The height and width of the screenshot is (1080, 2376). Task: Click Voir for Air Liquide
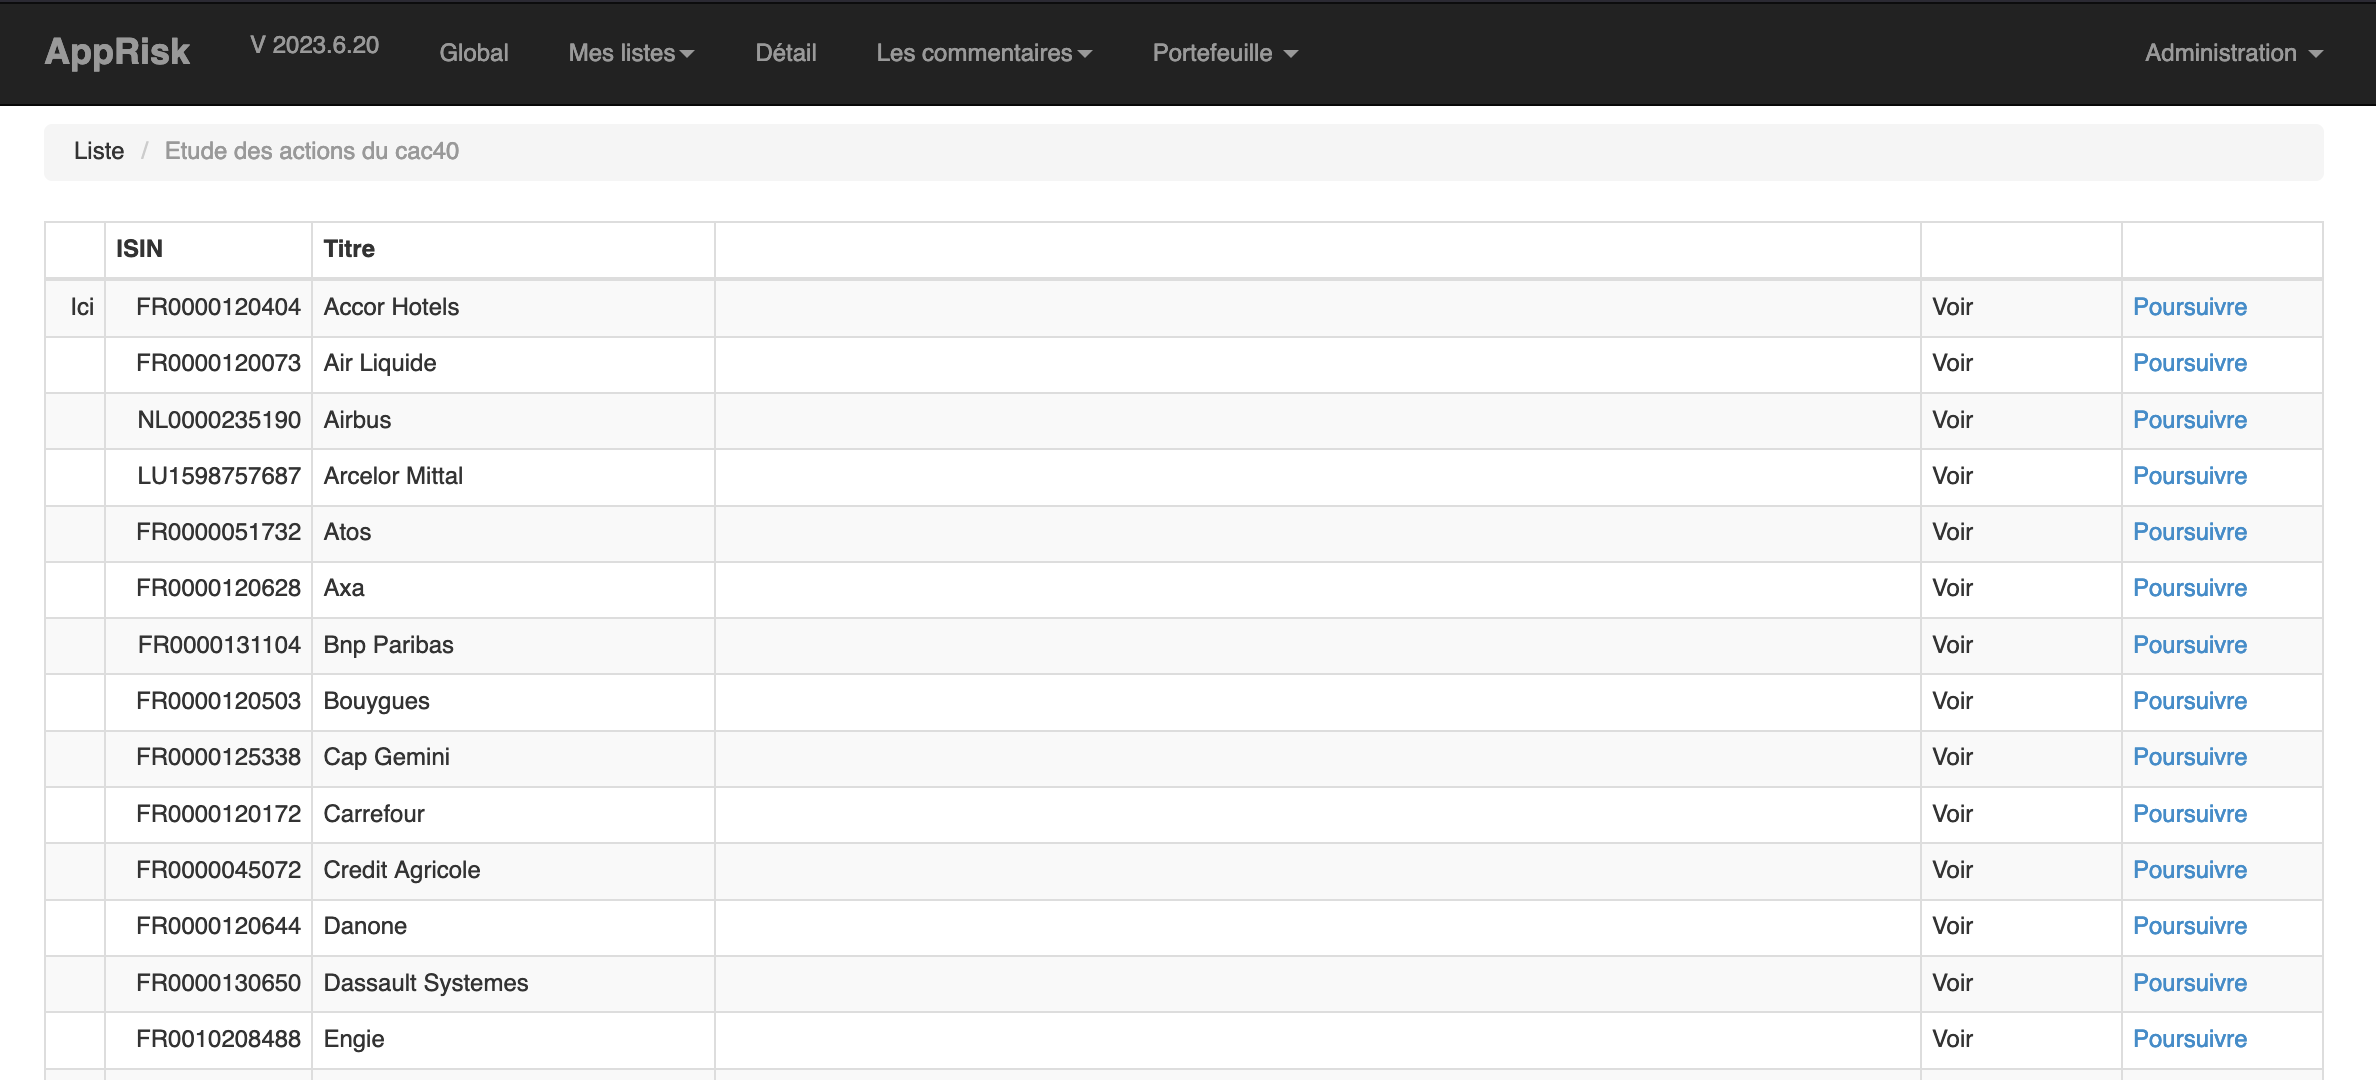(1952, 363)
